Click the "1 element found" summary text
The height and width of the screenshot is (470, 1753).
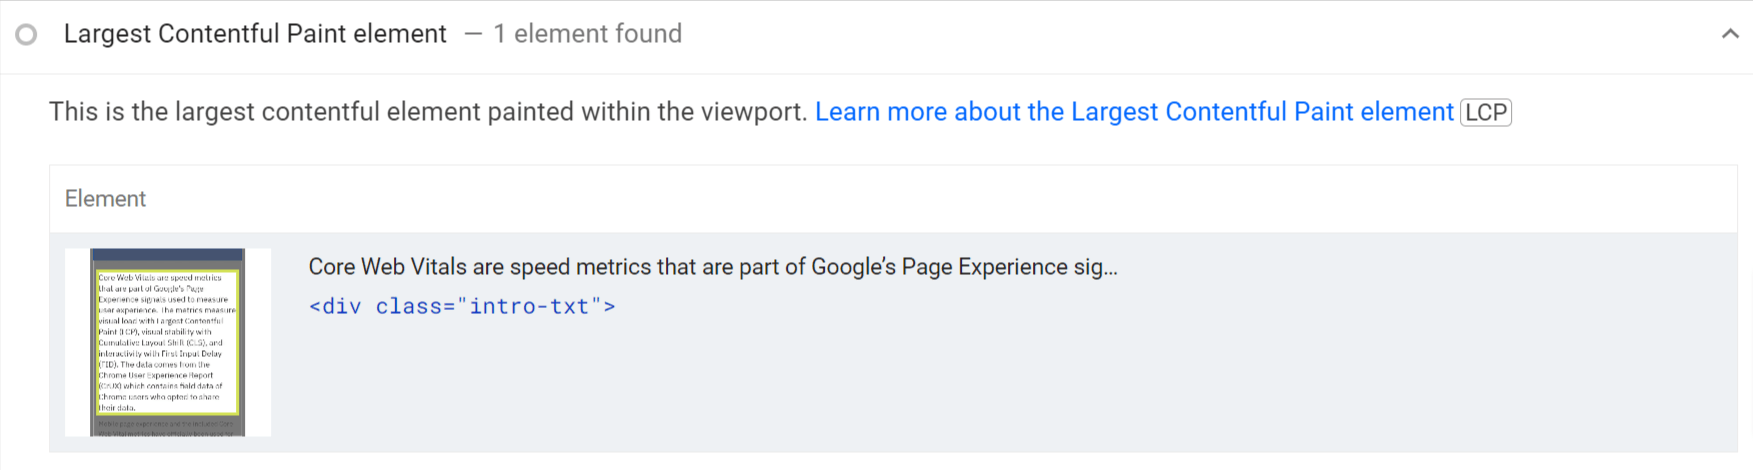click(597, 34)
